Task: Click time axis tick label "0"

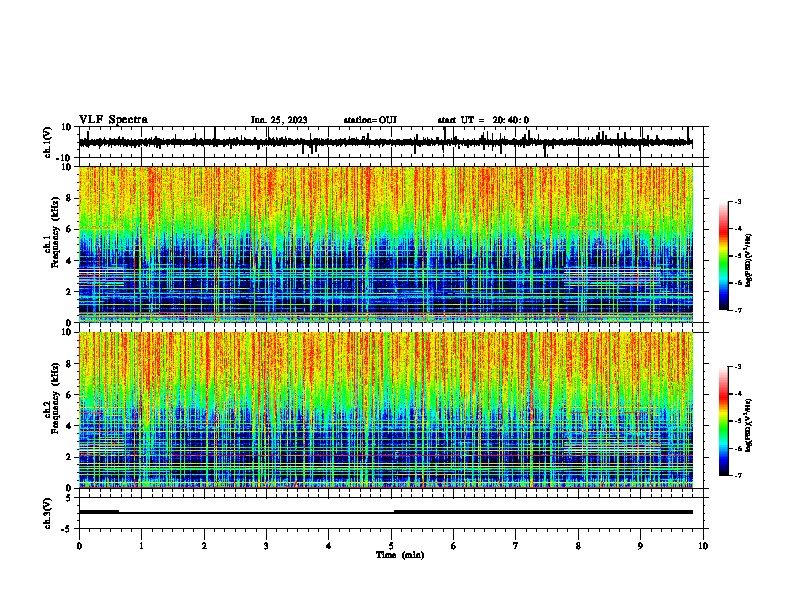Action: point(79,546)
